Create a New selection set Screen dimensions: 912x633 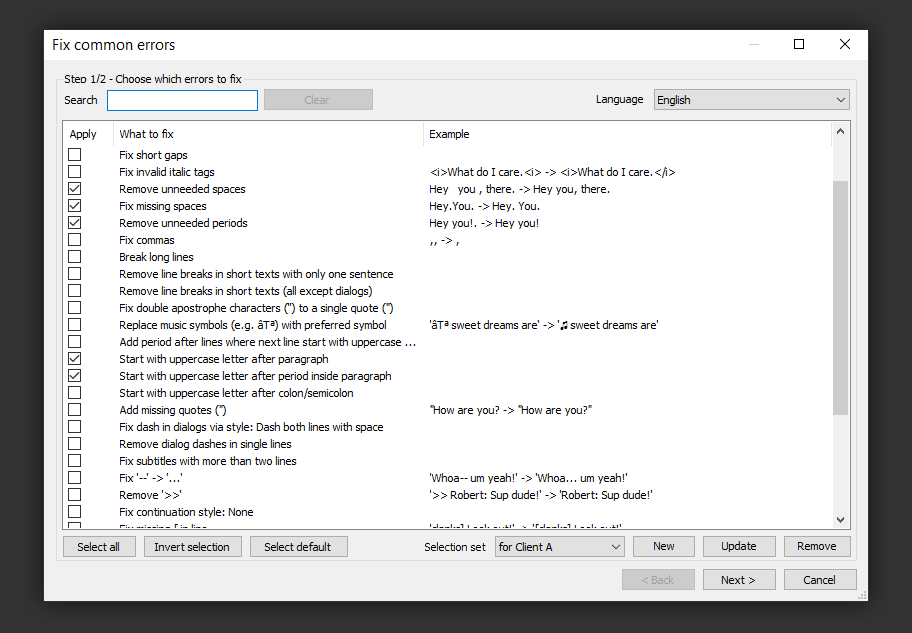[663, 546]
